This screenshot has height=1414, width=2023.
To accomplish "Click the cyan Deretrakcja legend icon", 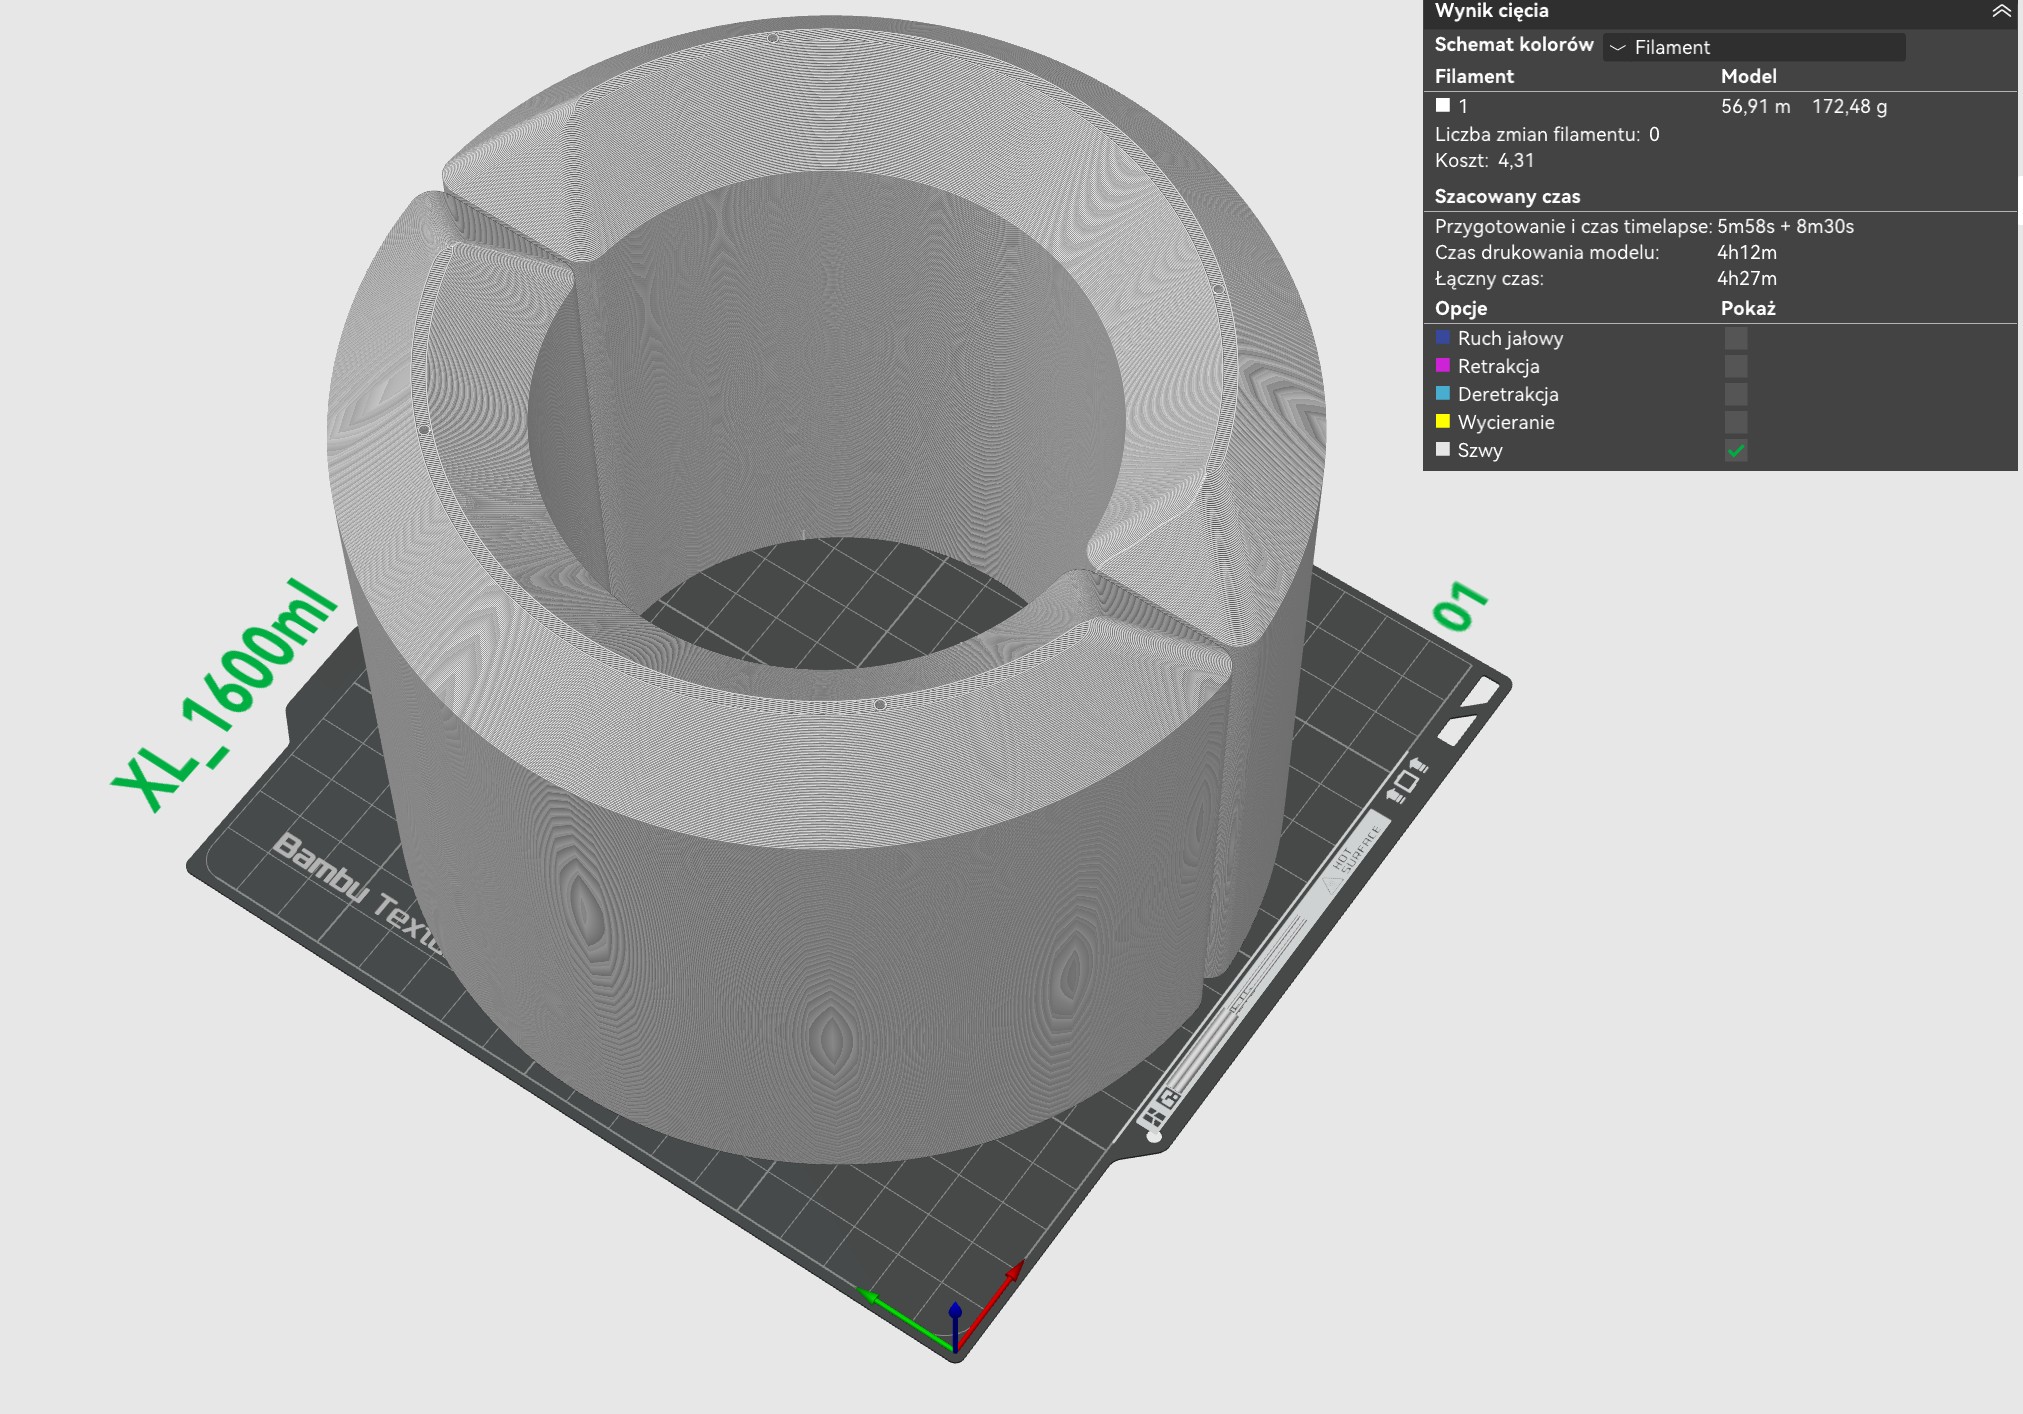I will click(1443, 393).
